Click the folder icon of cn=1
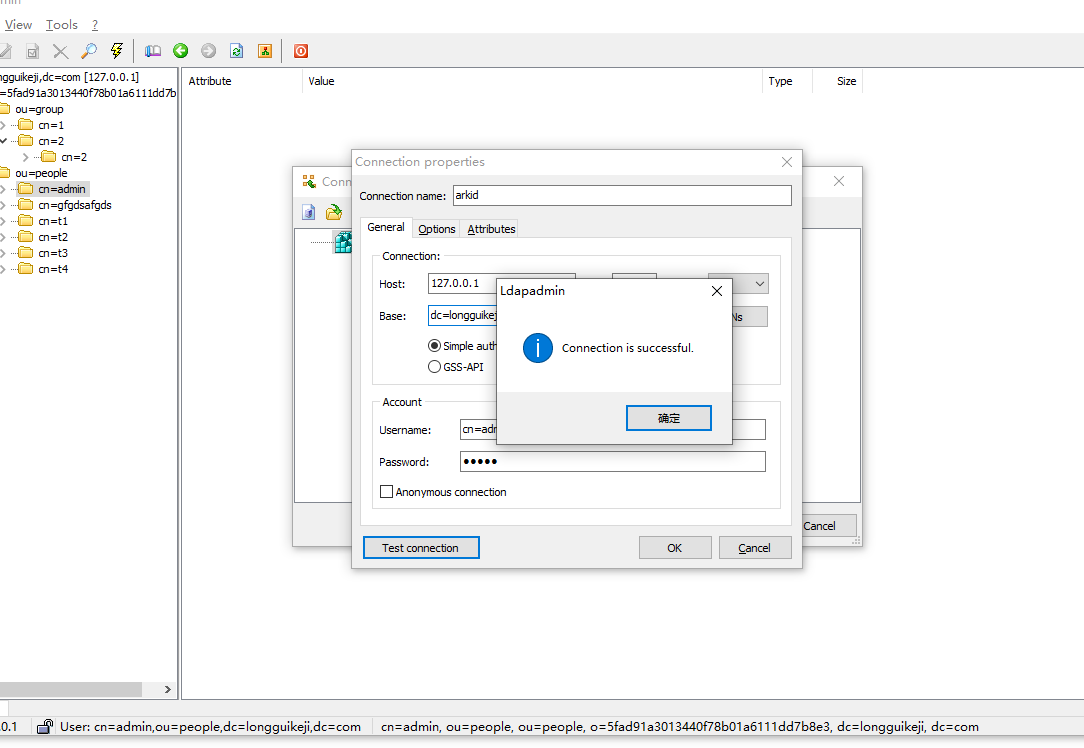This screenshot has height=748, width=1084. pos(26,124)
